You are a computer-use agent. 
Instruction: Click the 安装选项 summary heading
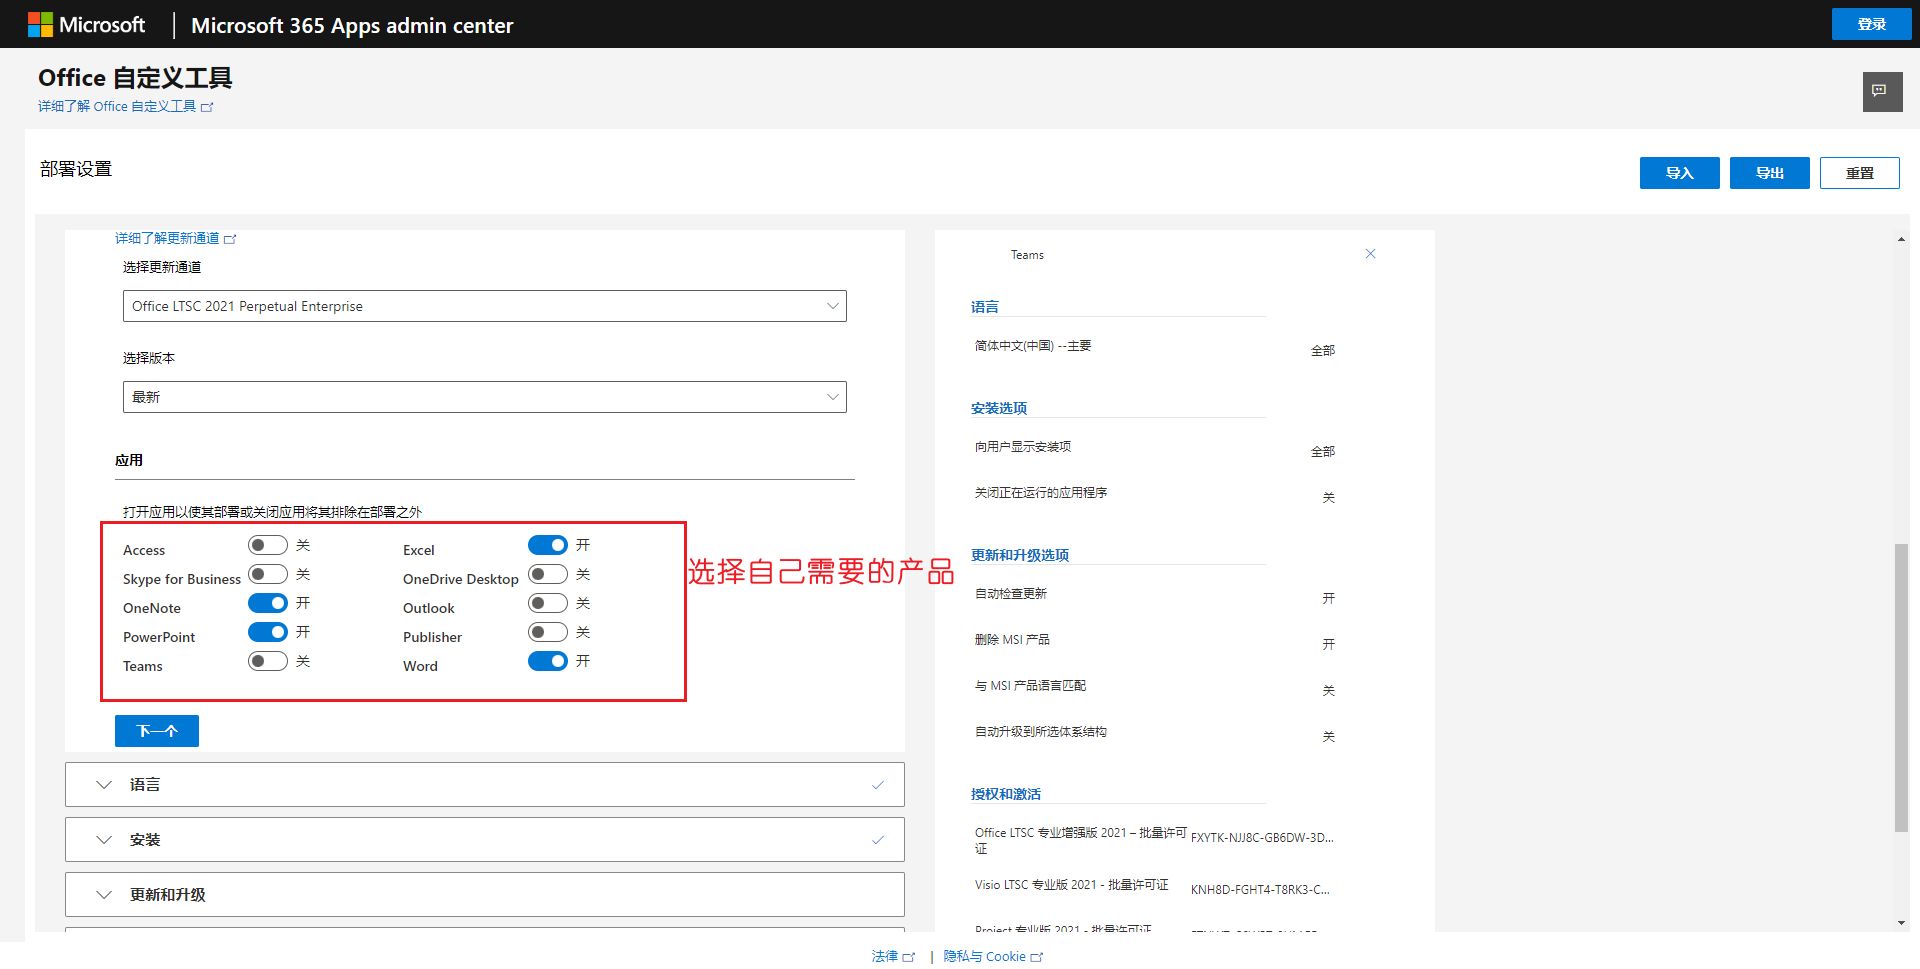[x=999, y=408]
